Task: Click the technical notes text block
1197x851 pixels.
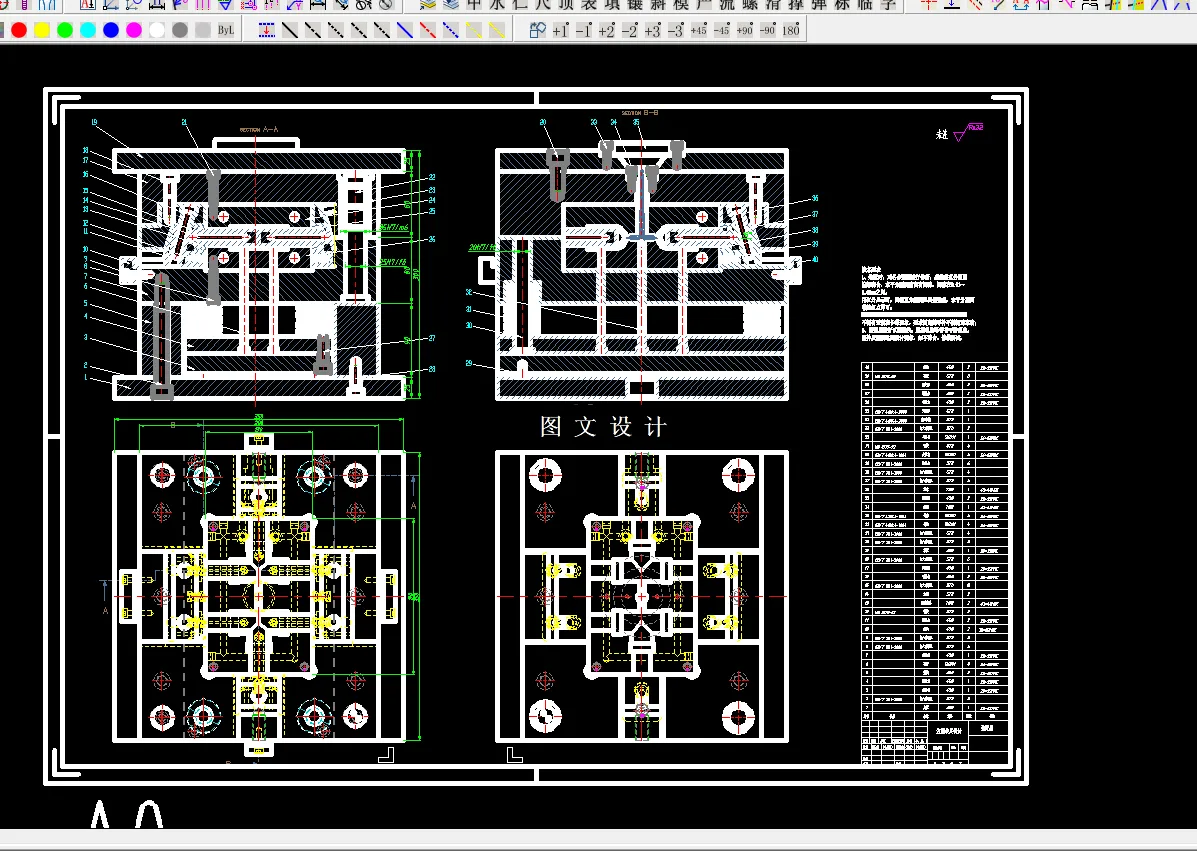Action: click(918, 302)
